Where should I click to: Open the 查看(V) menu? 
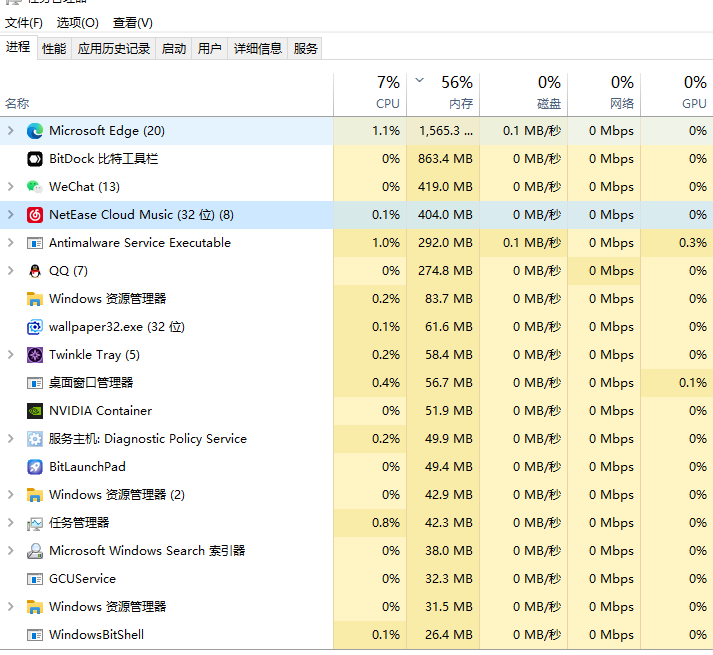pyautogui.click(x=133, y=23)
